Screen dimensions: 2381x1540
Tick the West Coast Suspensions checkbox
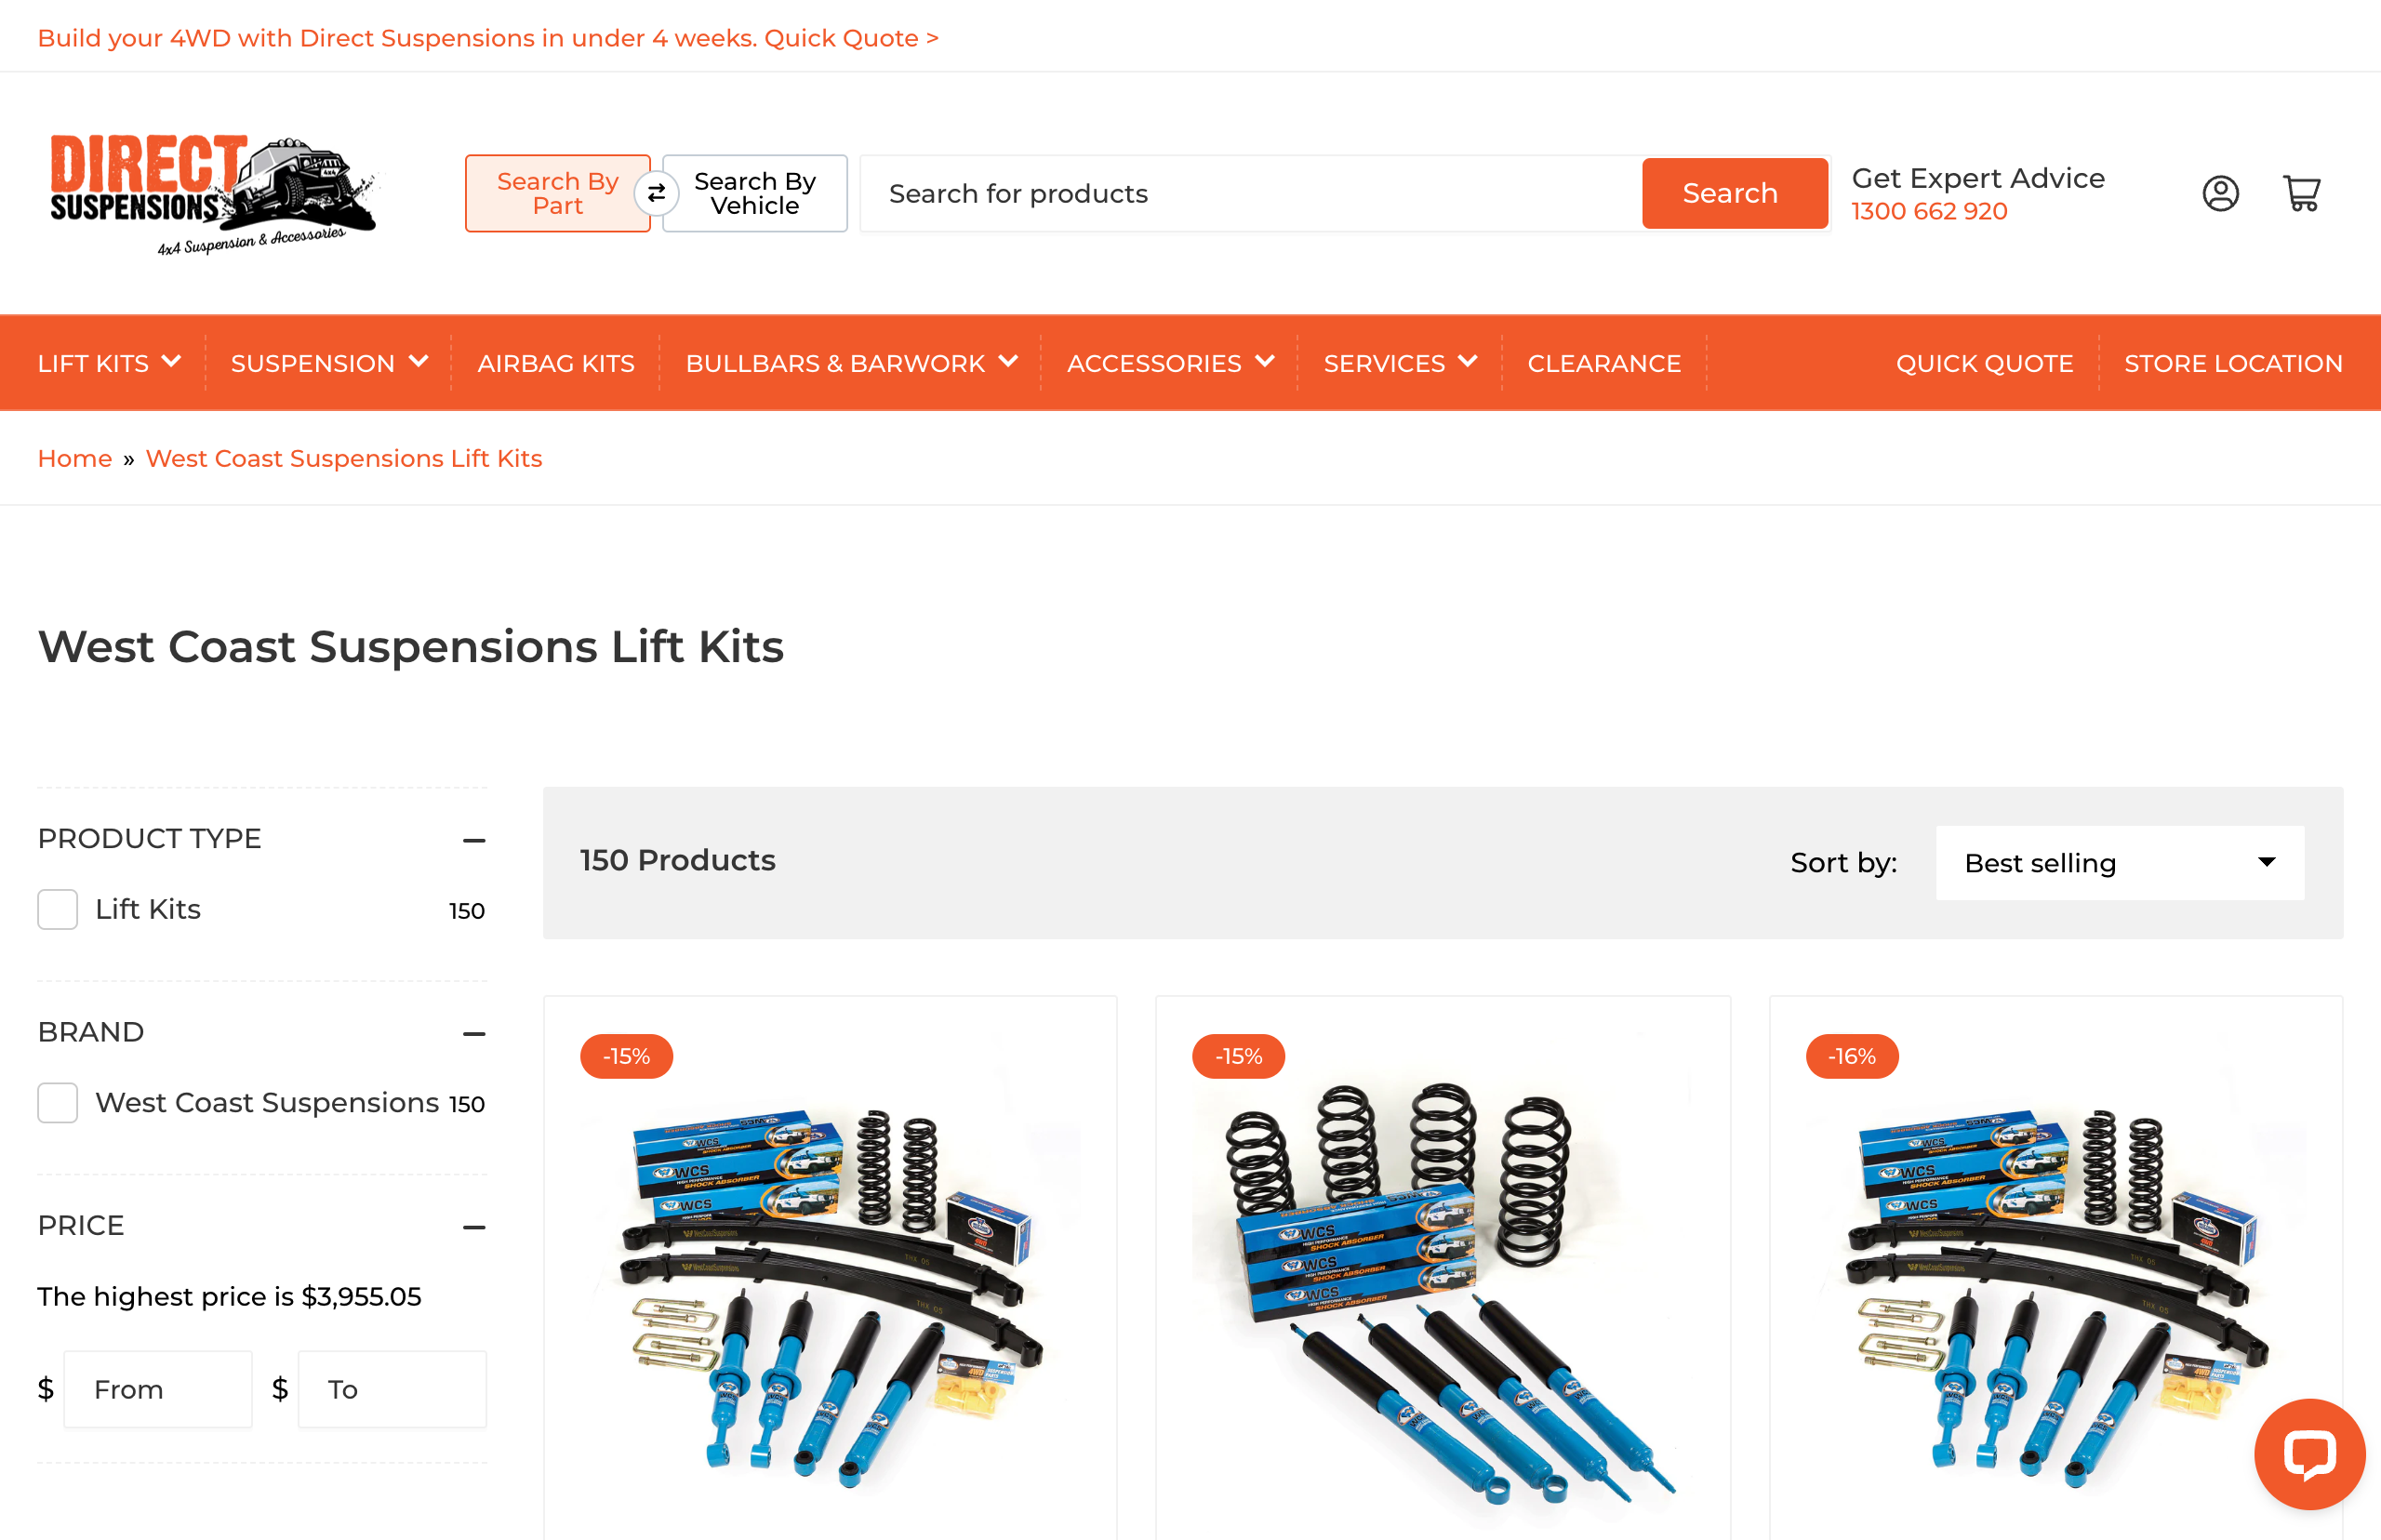point(57,1102)
